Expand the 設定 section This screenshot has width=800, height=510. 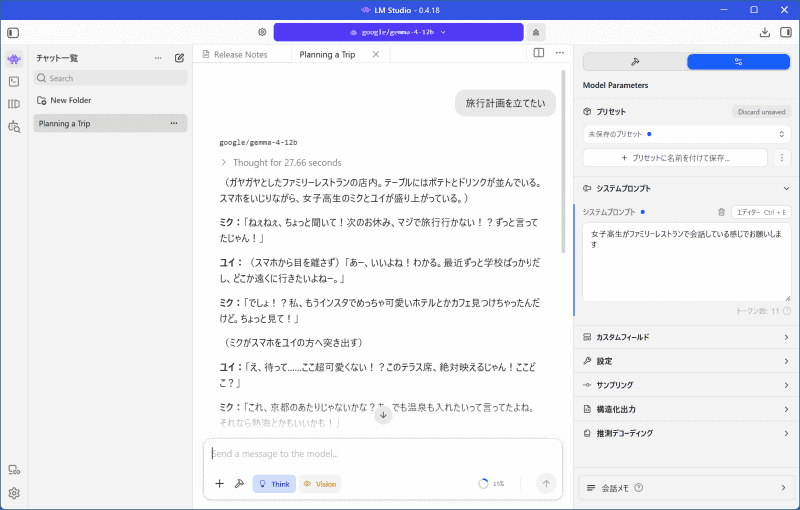687,361
